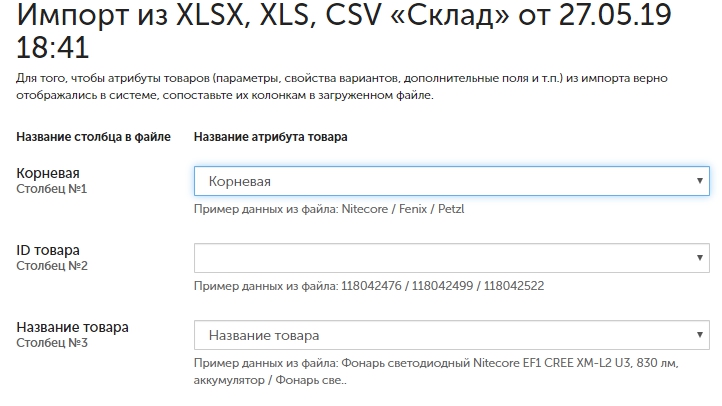The image size is (722, 406).
Task: Click the Nitecore / Fenix / Petzl sample data
Action: coord(403,209)
